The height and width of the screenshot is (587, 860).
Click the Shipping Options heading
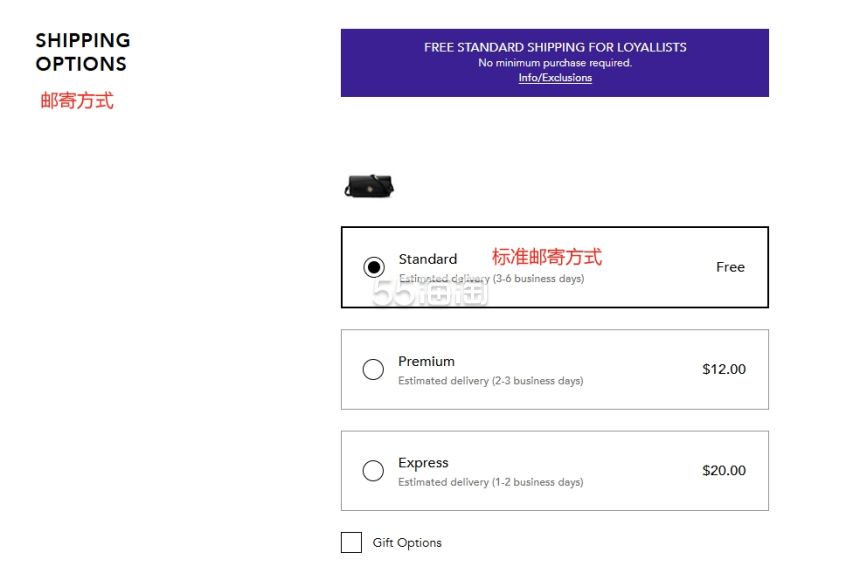pos(83,52)
